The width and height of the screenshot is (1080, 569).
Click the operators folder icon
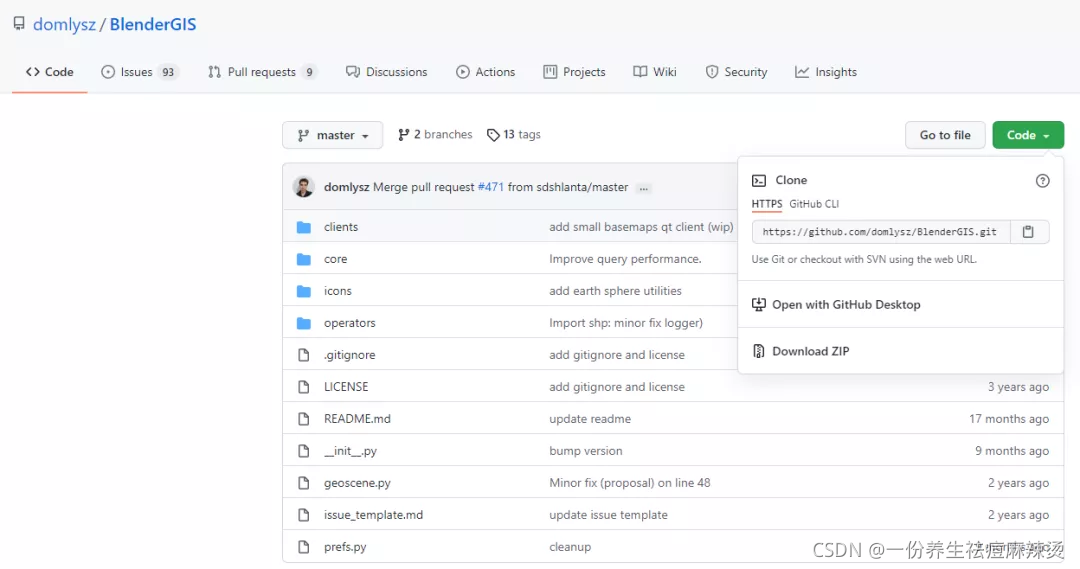[x=304, y=322]
